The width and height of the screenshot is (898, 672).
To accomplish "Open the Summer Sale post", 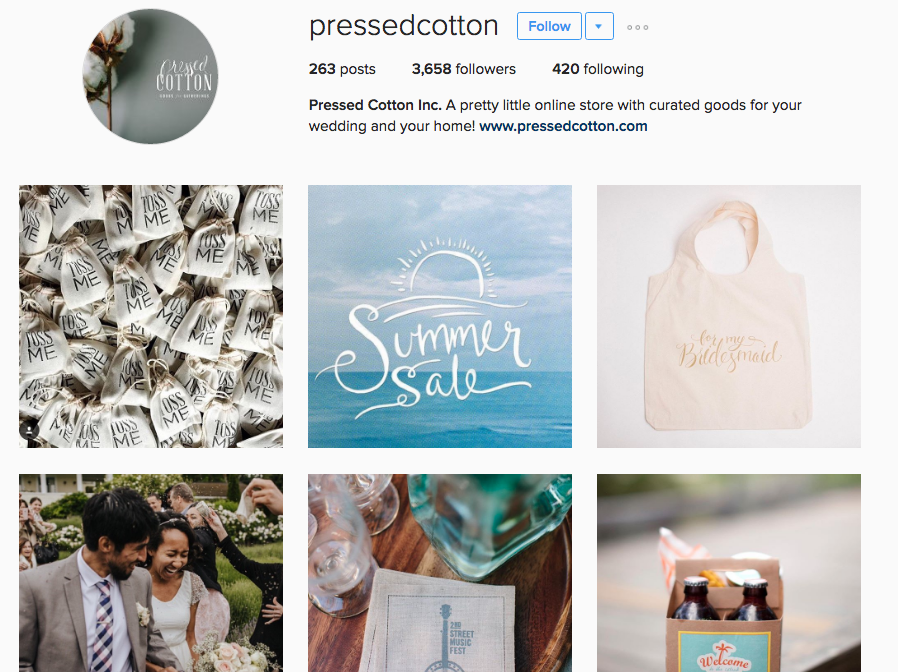I will tap(440, 316).
